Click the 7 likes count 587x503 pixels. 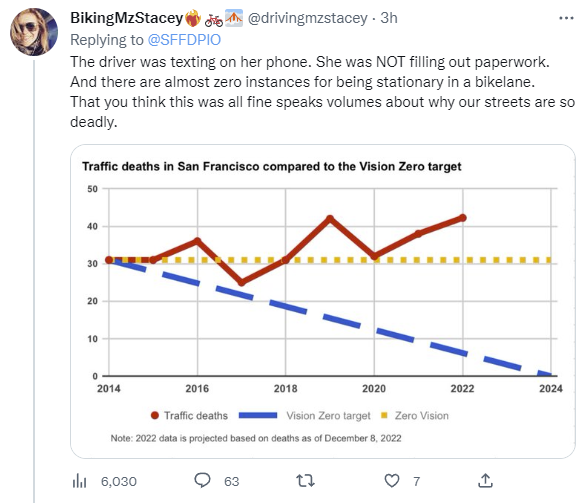(416, 481)
